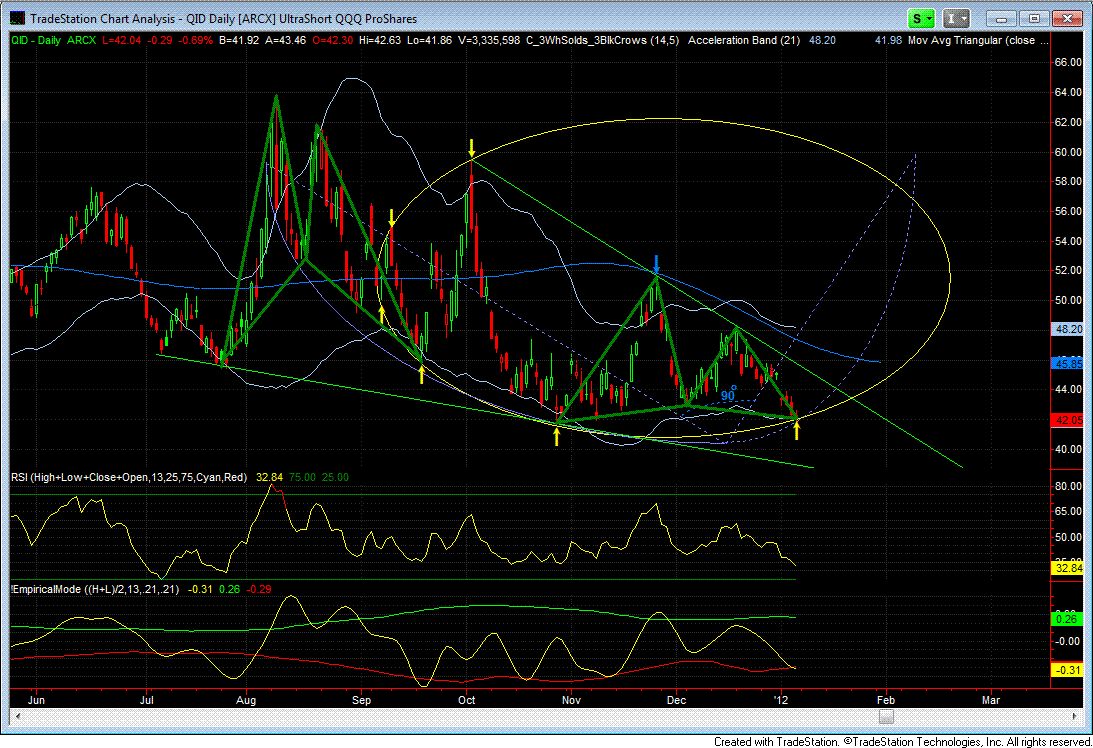Click the RSI oversold level 25.00 value
Screen dimensions: 1093x748
(335, 478)
